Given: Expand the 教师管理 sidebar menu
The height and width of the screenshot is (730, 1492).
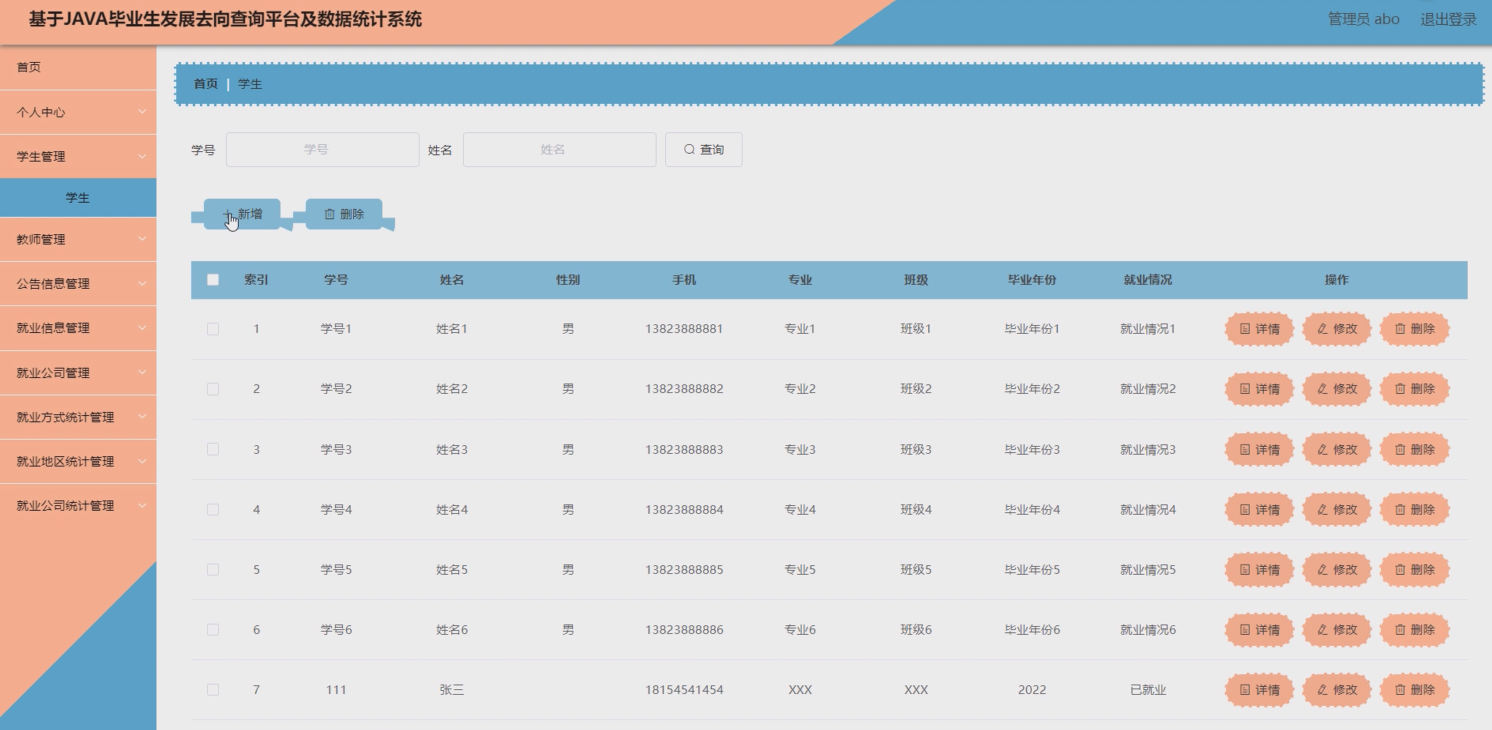Looking at the screenshot, I should point(78,239).
